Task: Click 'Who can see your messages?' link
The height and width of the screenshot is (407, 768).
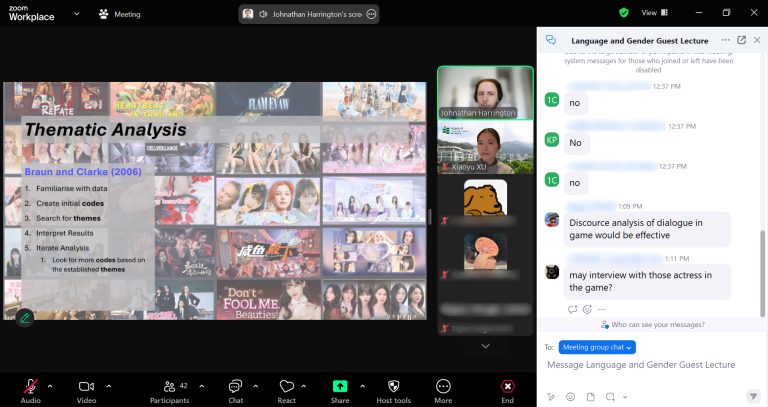Action: (652, 324)
